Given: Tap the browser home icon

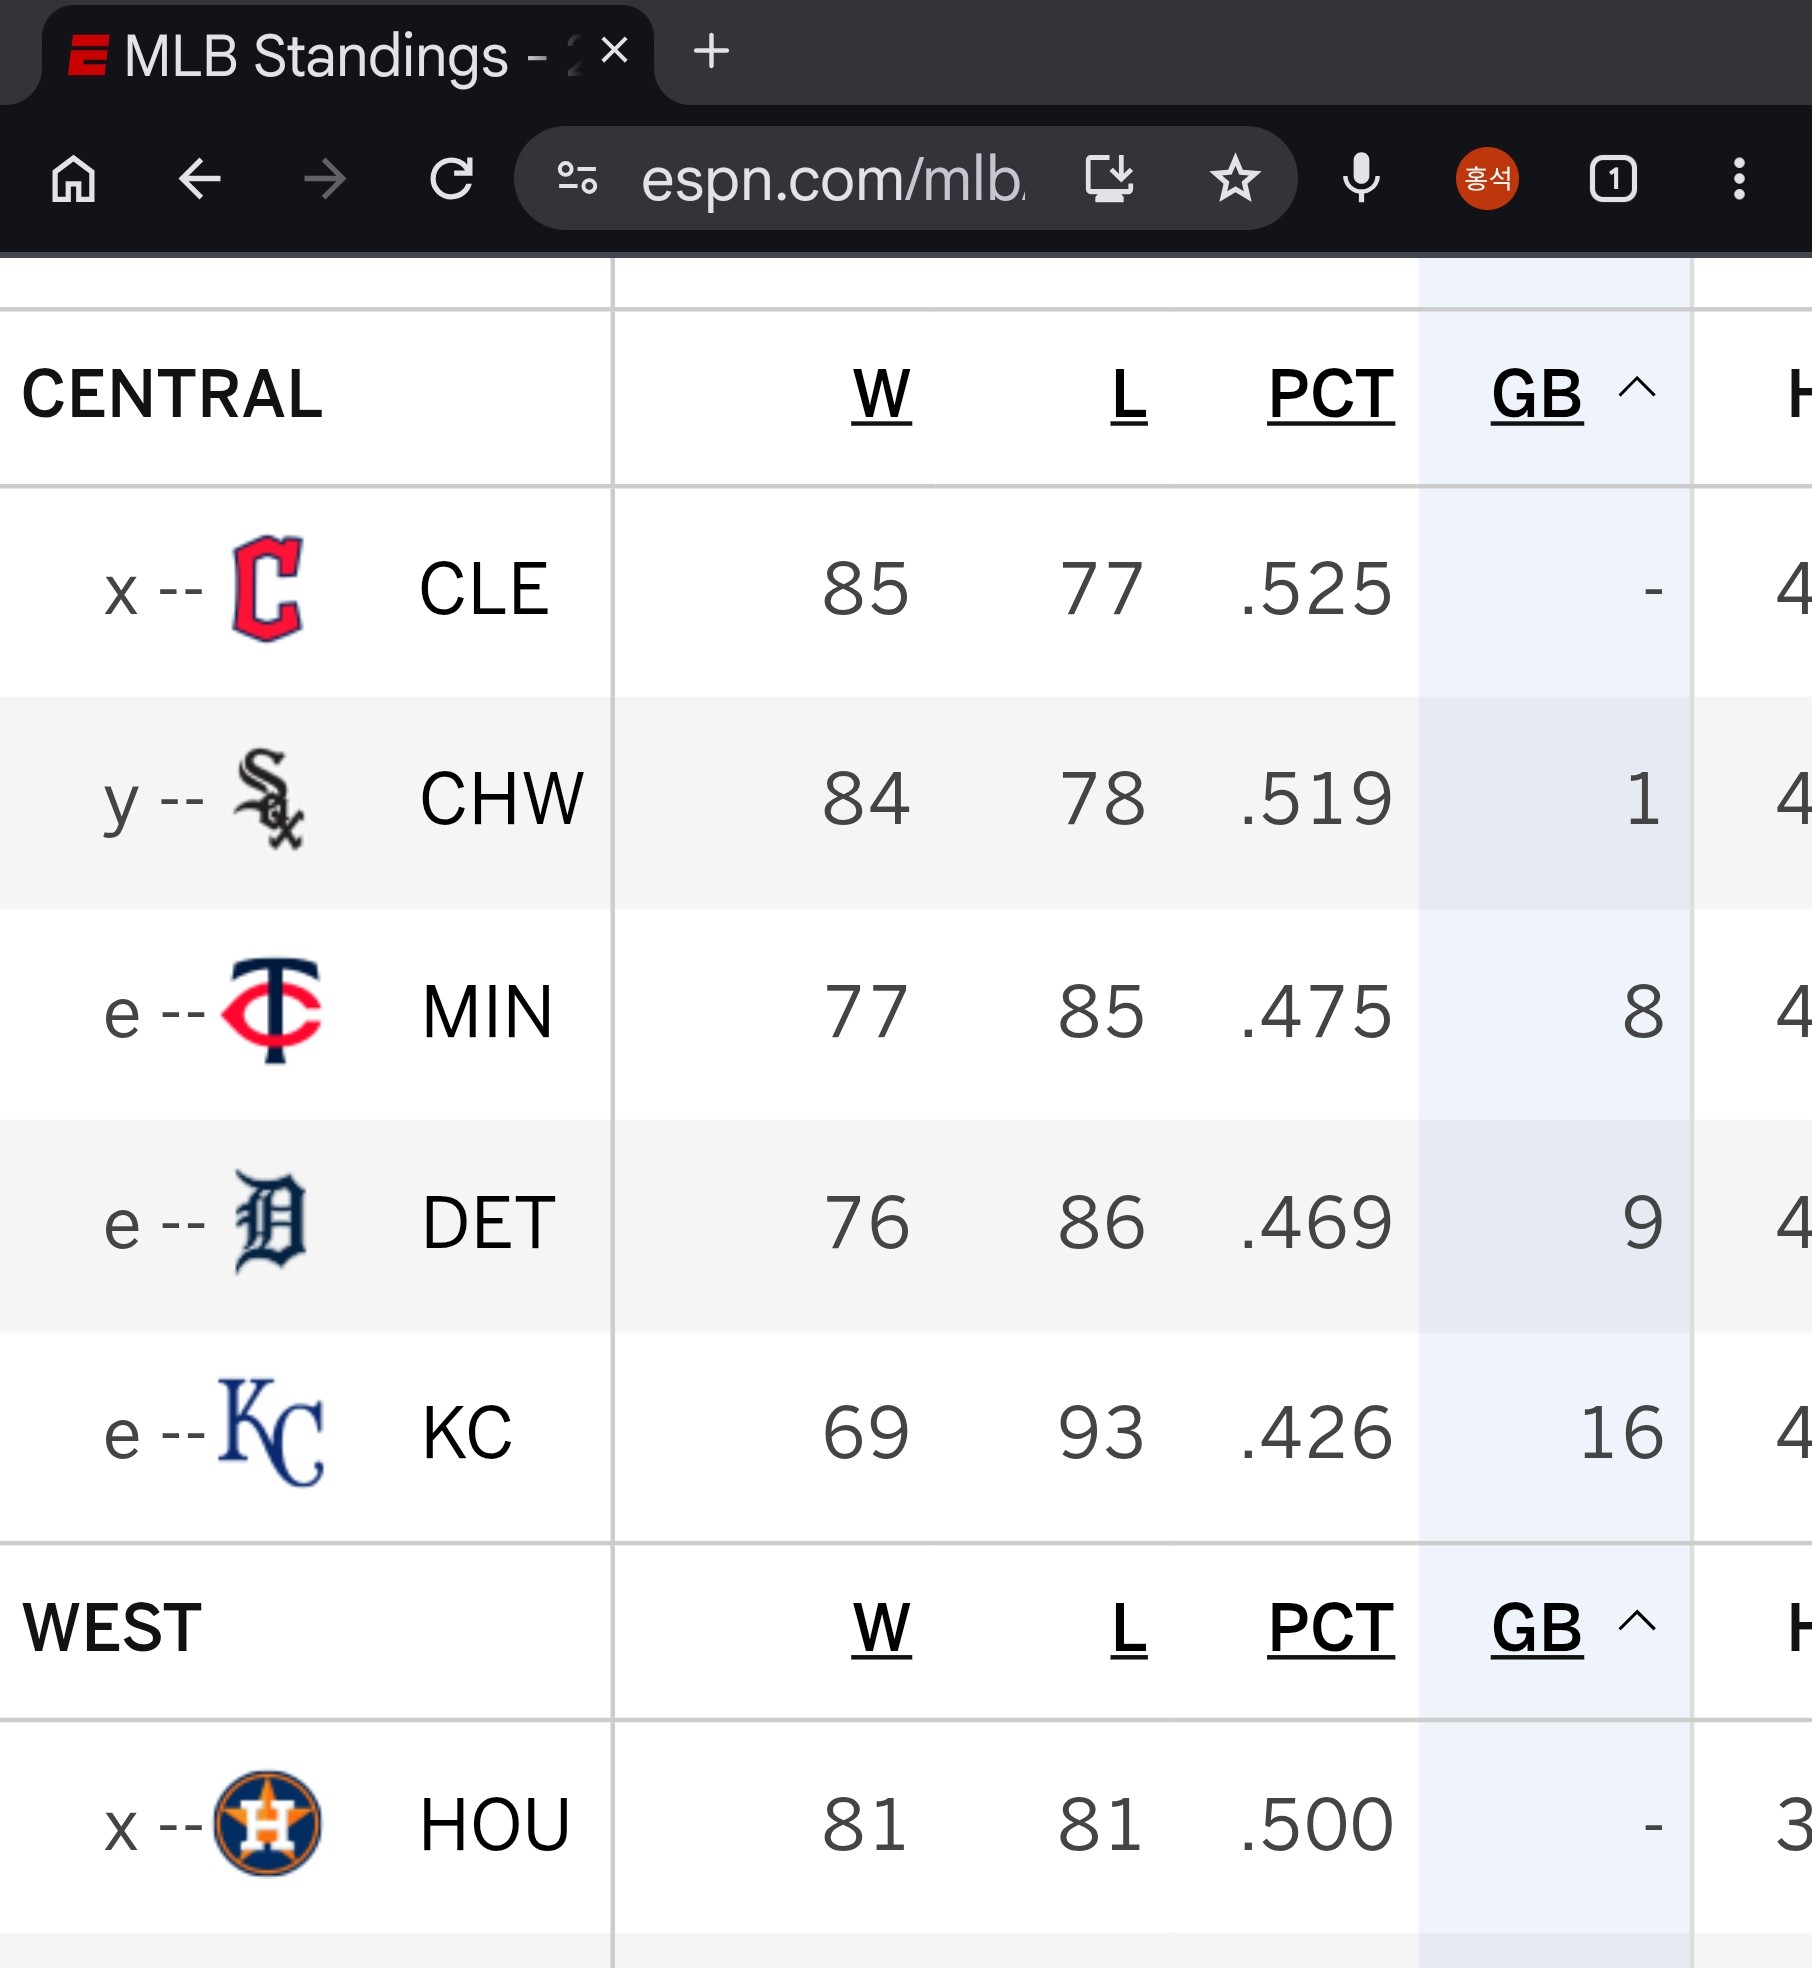Looking at the screenshot, I should 74,179.
